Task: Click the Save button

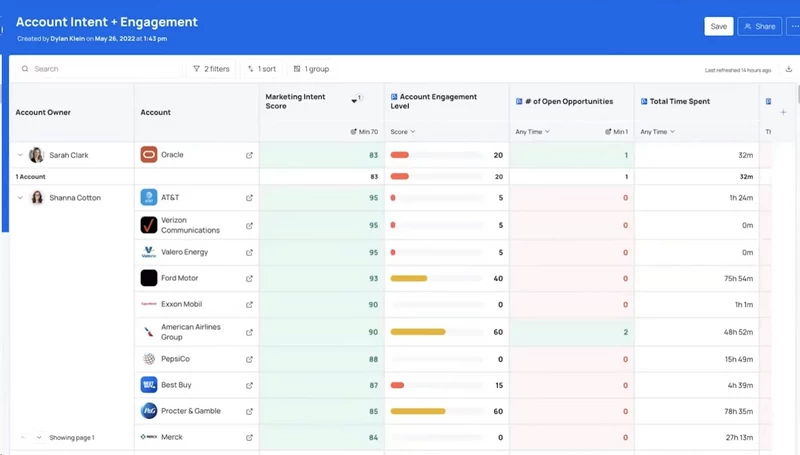Action: pyautogui.click(x=718, y=27)
